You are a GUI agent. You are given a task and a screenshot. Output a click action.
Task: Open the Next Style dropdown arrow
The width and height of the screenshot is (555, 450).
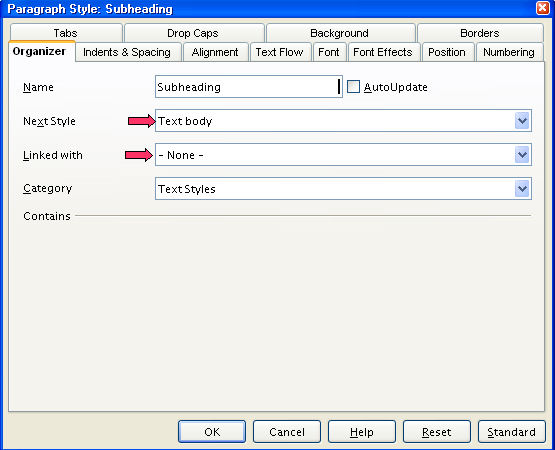tap(522, 121)
